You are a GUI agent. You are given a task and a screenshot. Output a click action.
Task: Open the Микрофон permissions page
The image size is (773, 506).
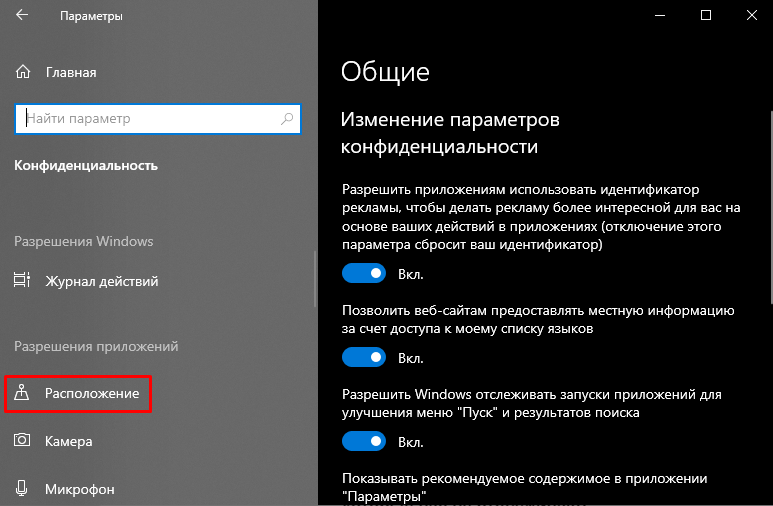[80, 489]
